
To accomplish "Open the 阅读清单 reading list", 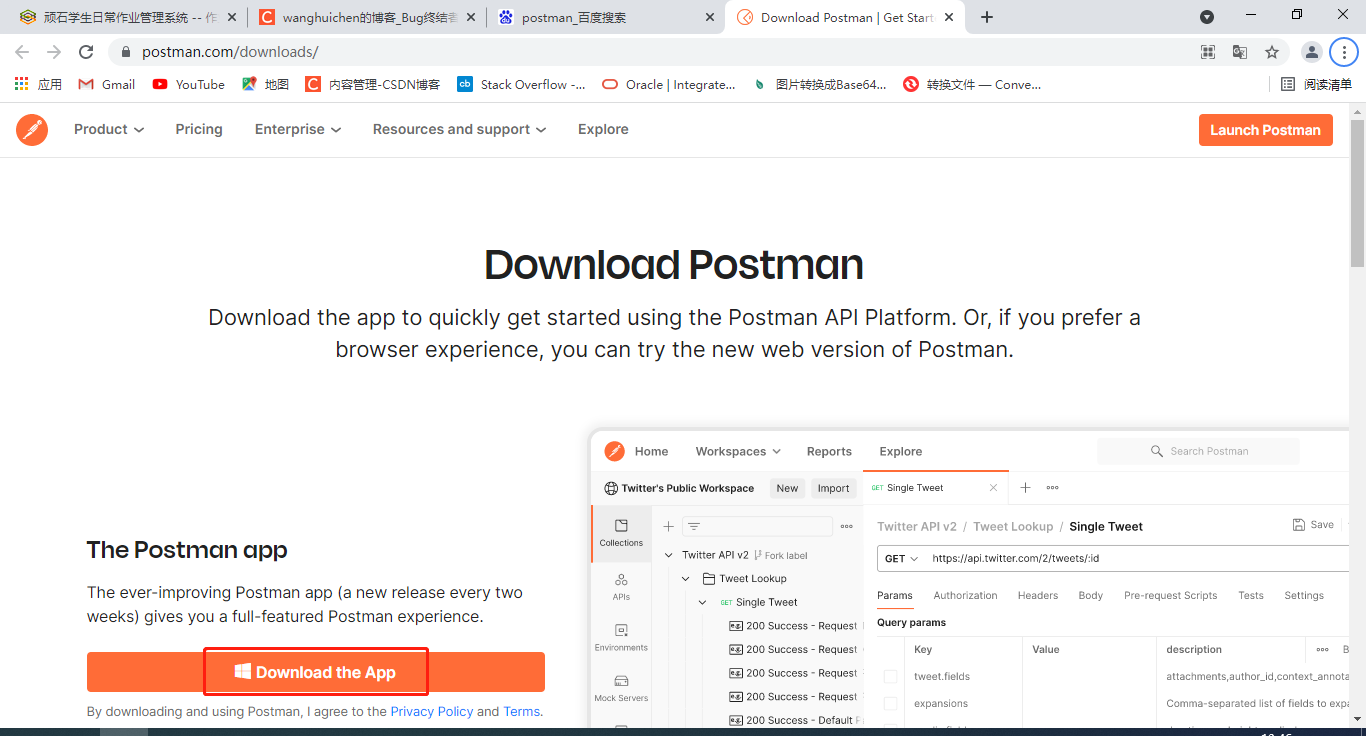I will (x=1317, y=84).
